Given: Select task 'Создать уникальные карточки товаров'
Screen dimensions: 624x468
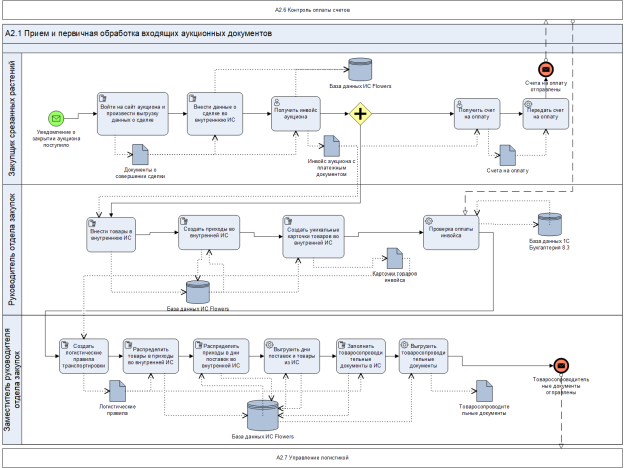Looking at the screenshot, I should pos(314,236).
